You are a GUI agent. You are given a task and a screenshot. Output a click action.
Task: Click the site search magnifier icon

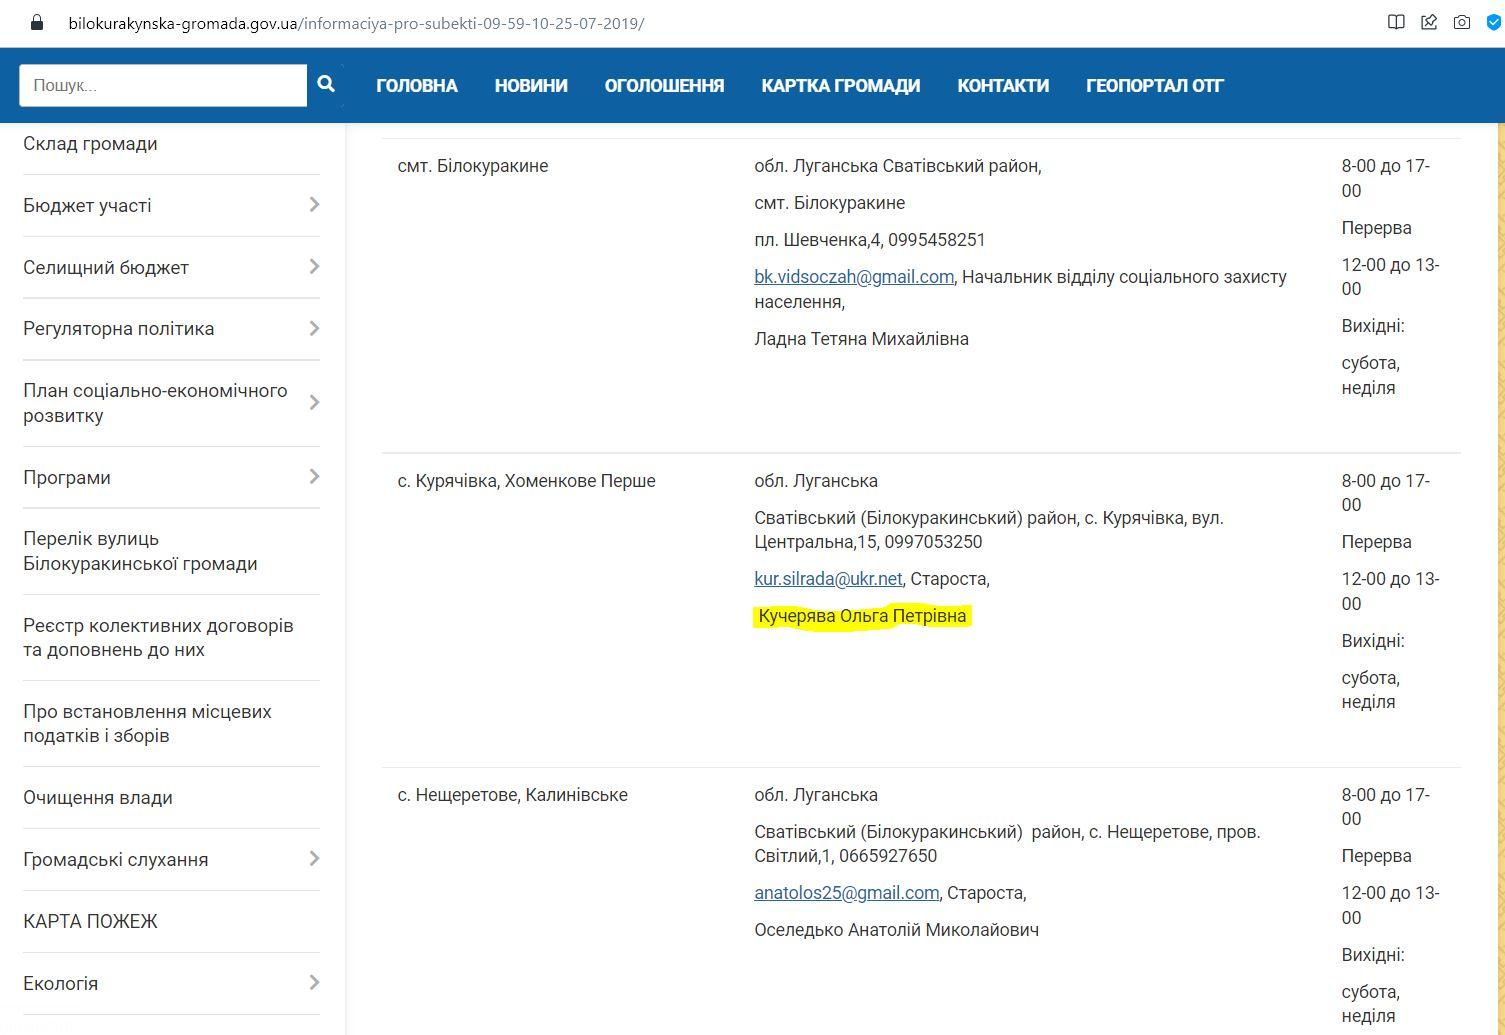pyautogui.click(x=326, y=85)
